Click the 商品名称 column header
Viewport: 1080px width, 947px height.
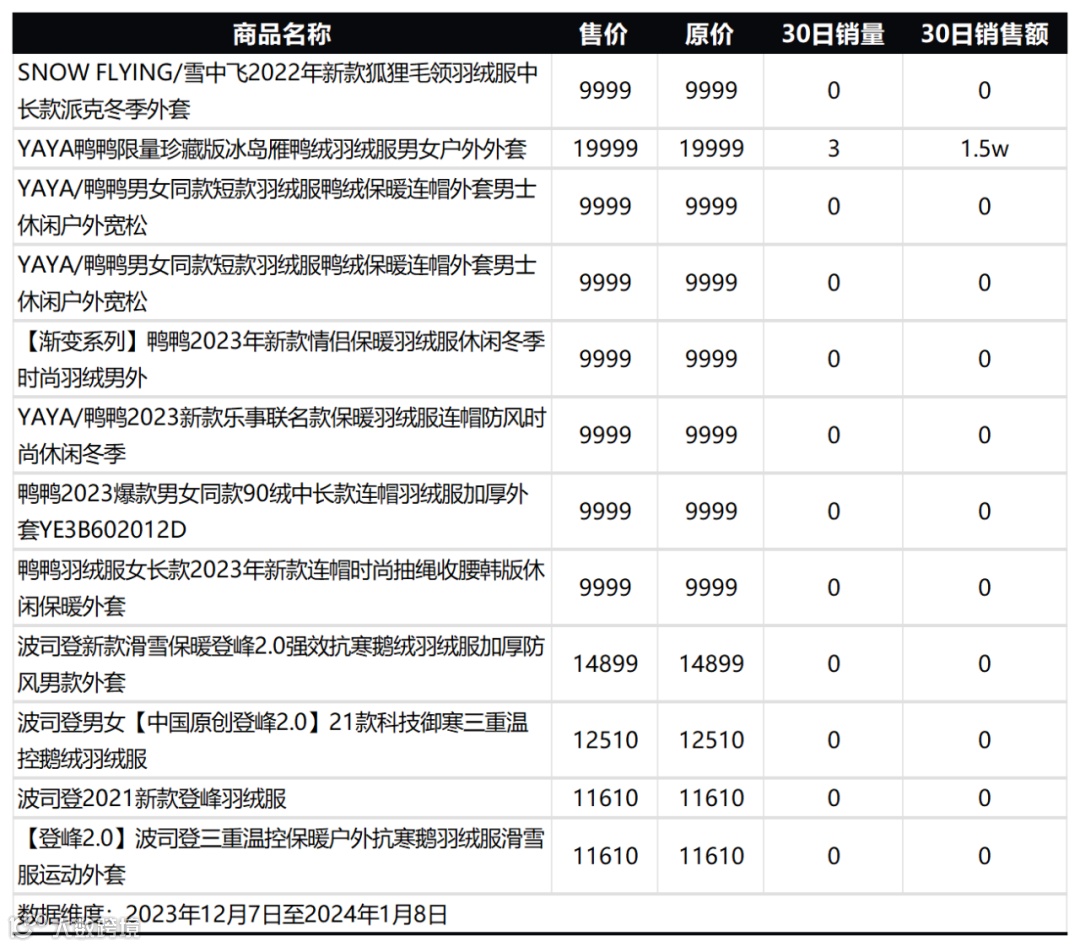(282, 34)
